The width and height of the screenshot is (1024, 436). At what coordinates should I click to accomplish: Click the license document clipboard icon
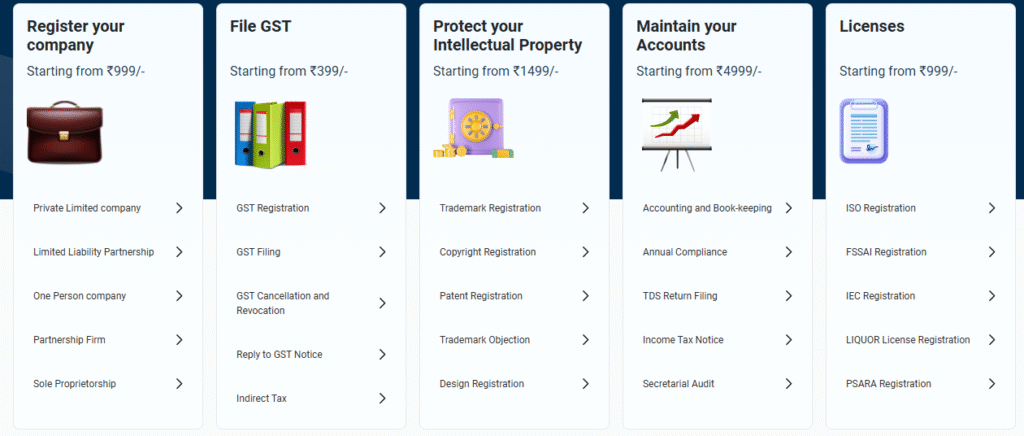(x=864, y=131)
